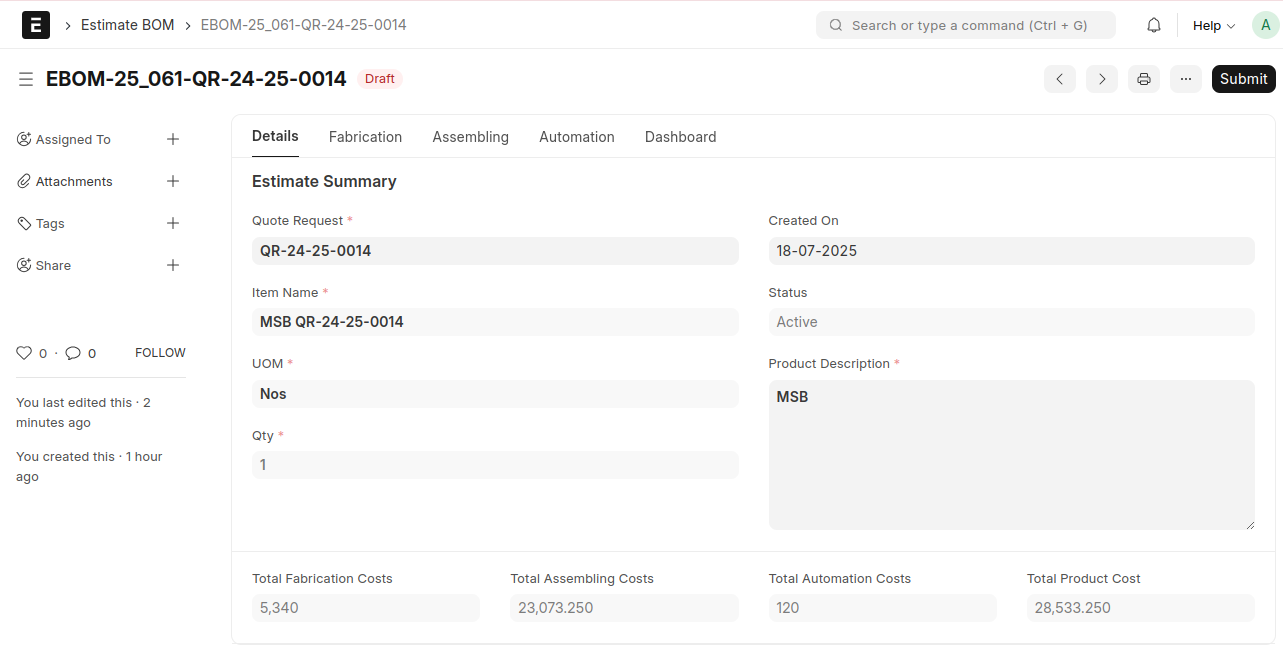Add an attachment using plus icon
This screenshot has width=1283, height=663.
pyautogui.click(x=173, y=182)
